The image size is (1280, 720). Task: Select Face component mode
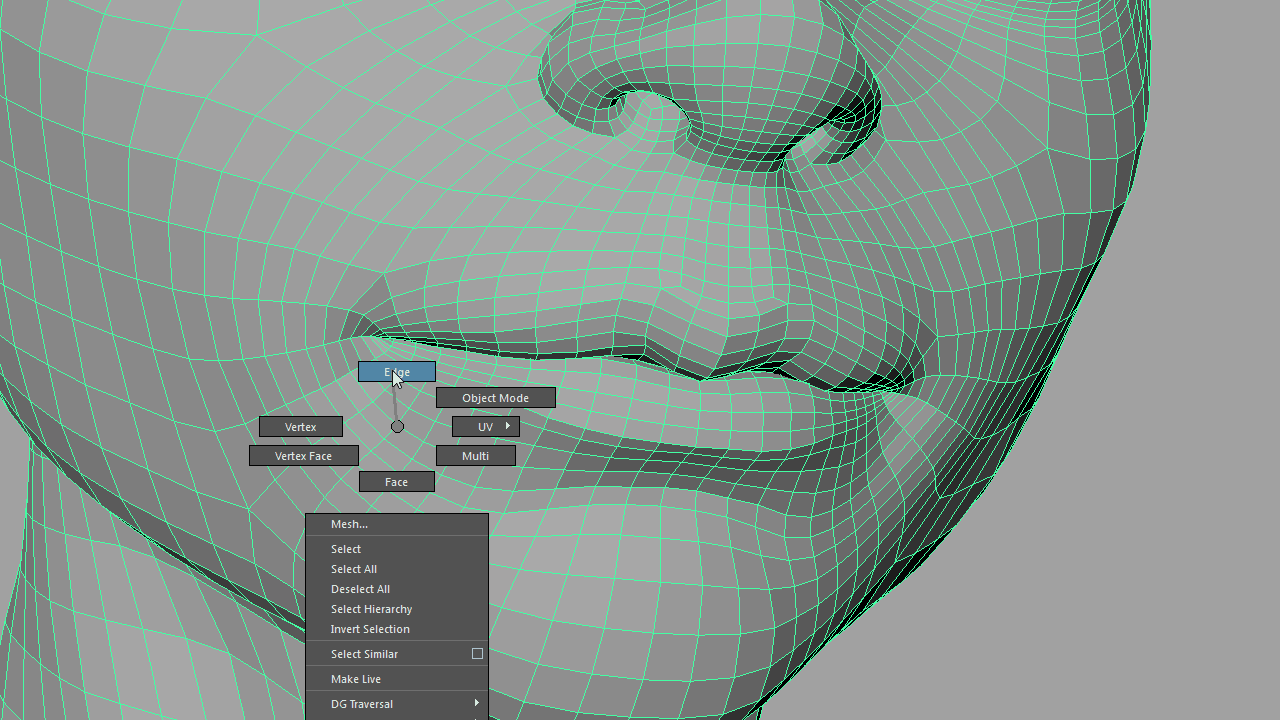point(397,482)
